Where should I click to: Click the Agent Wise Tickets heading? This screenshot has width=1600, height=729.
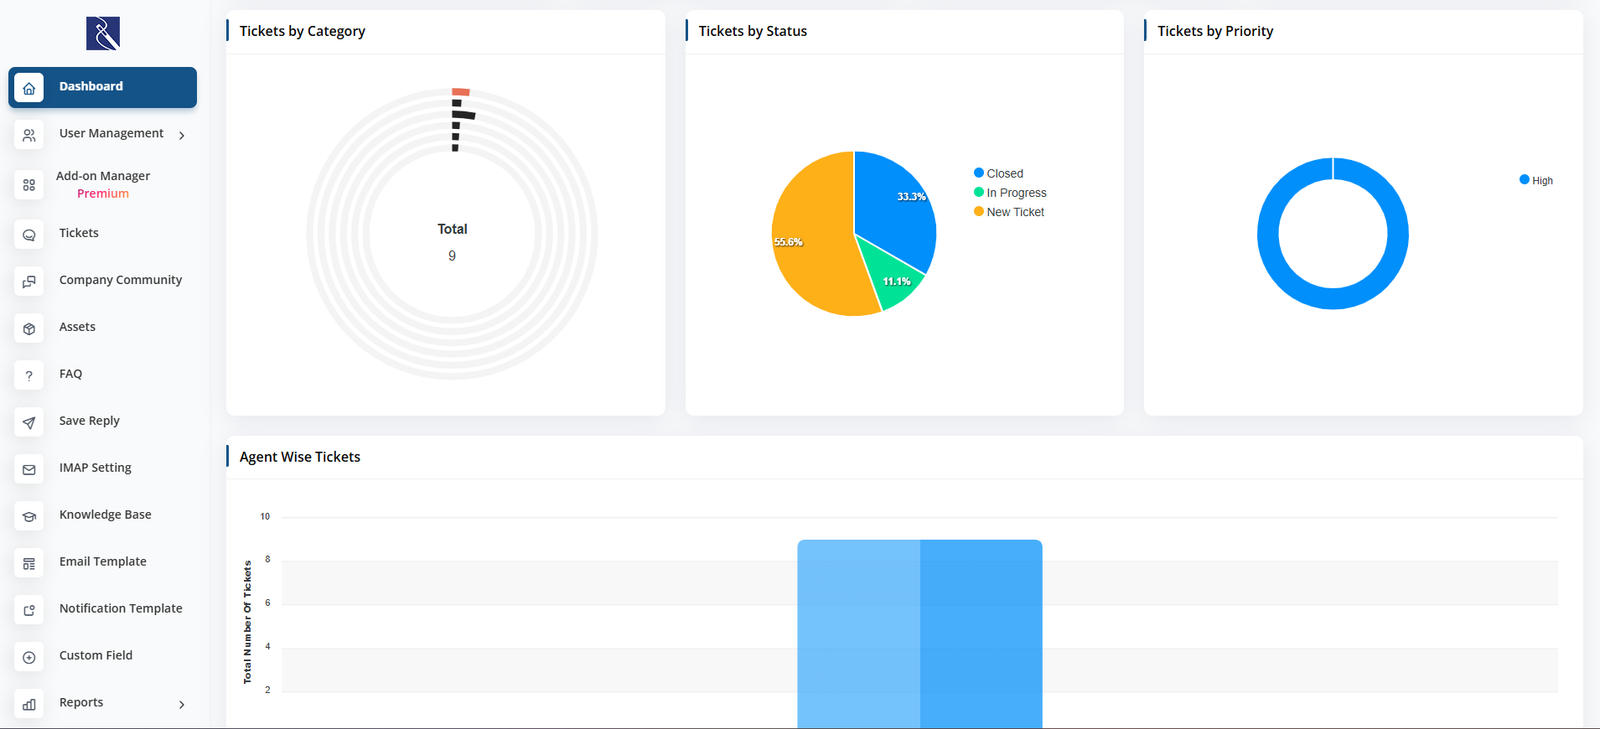(300, 457)
